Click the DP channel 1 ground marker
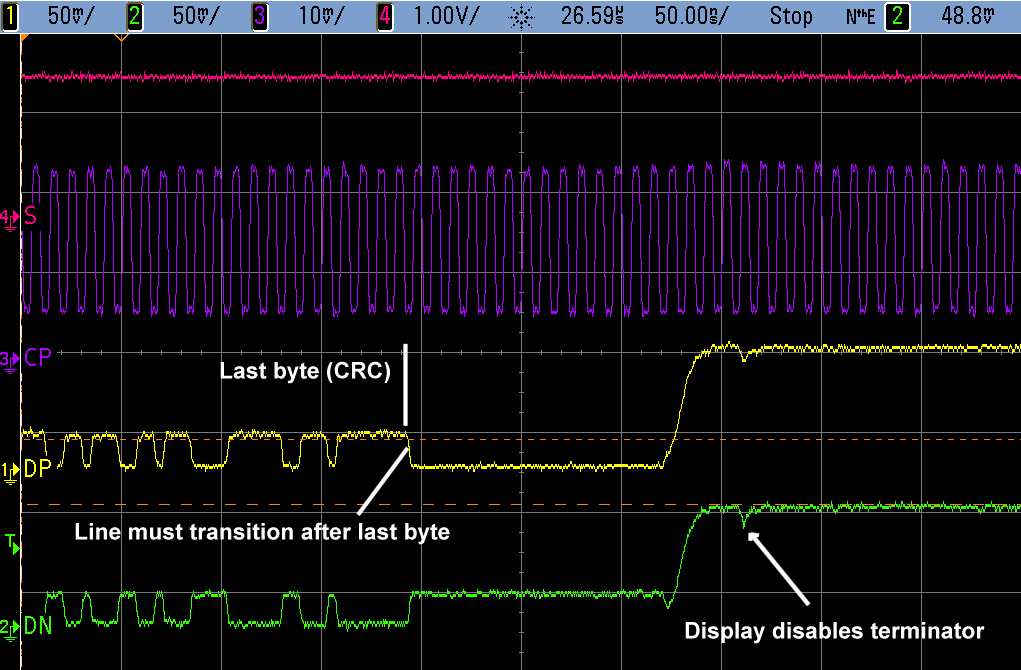1021x670 pixels. click(x=10, y=470)
